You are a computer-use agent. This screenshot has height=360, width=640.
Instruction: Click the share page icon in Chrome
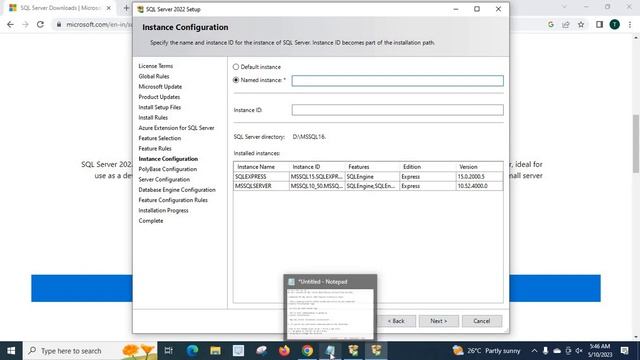pos(566,24)
